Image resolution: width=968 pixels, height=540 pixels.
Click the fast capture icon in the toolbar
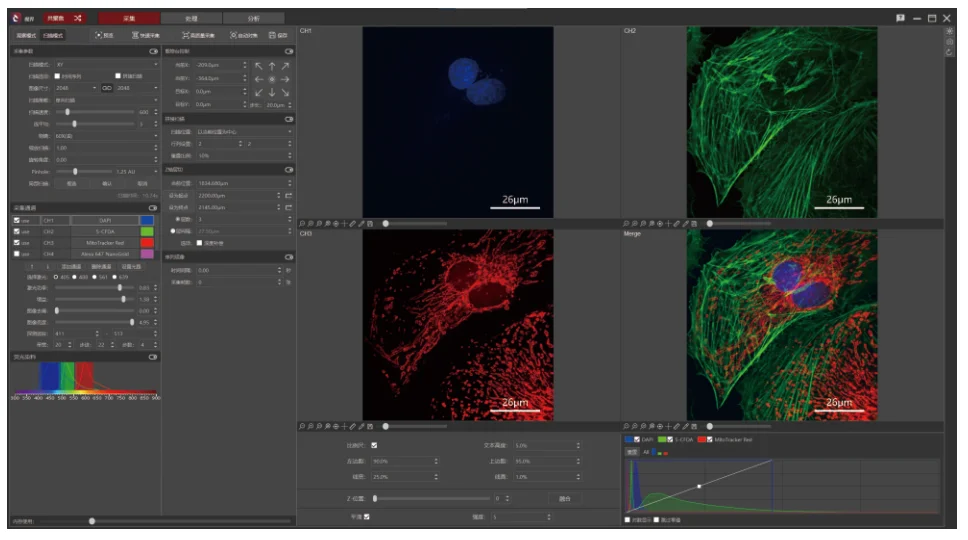pyautogui.click(x=135, y=35)
